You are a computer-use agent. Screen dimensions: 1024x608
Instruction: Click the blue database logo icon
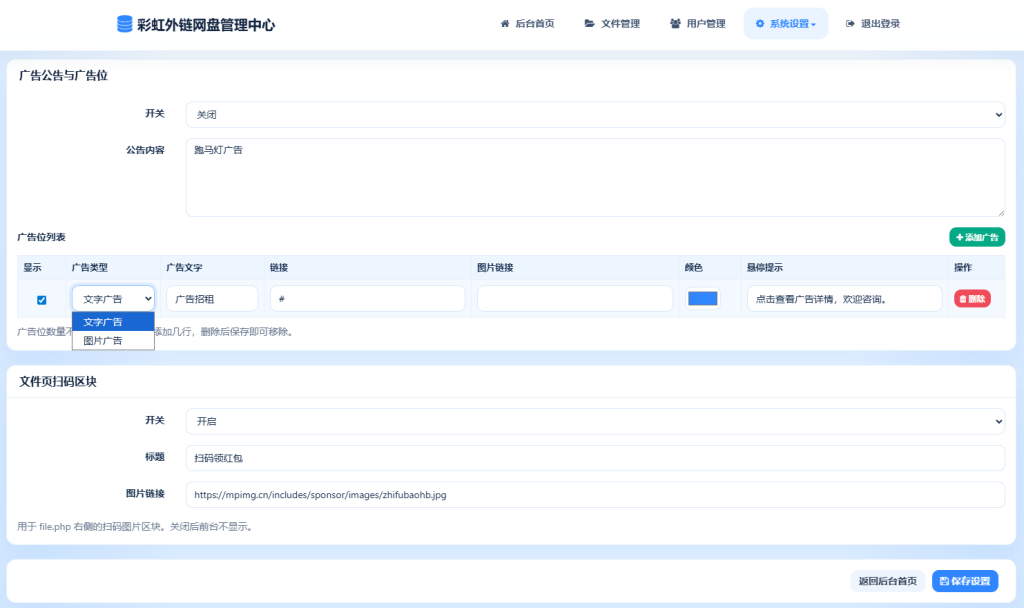[x=125, y=24]
